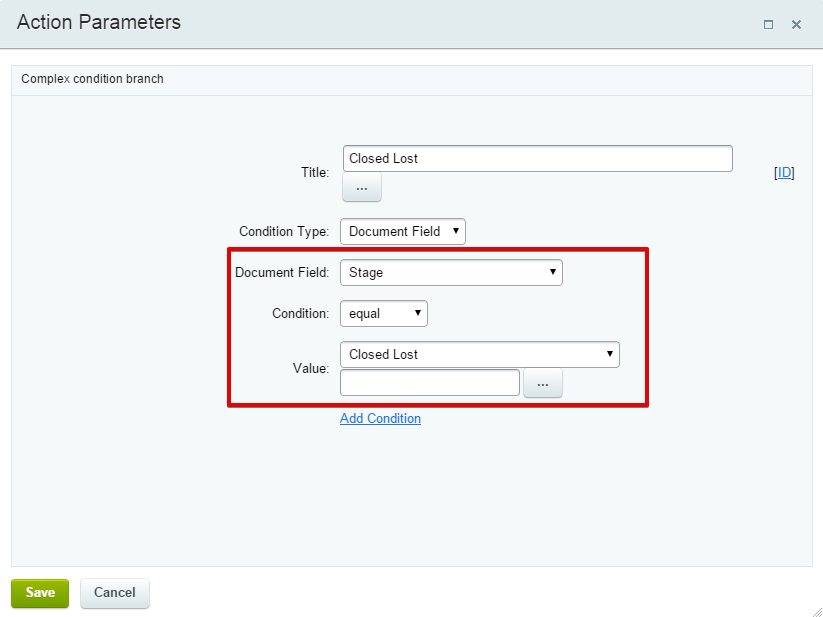The image size is (823, 617).
Task: Open the Document Field dropdown showing Stage
Action: (x=451, y=272)
